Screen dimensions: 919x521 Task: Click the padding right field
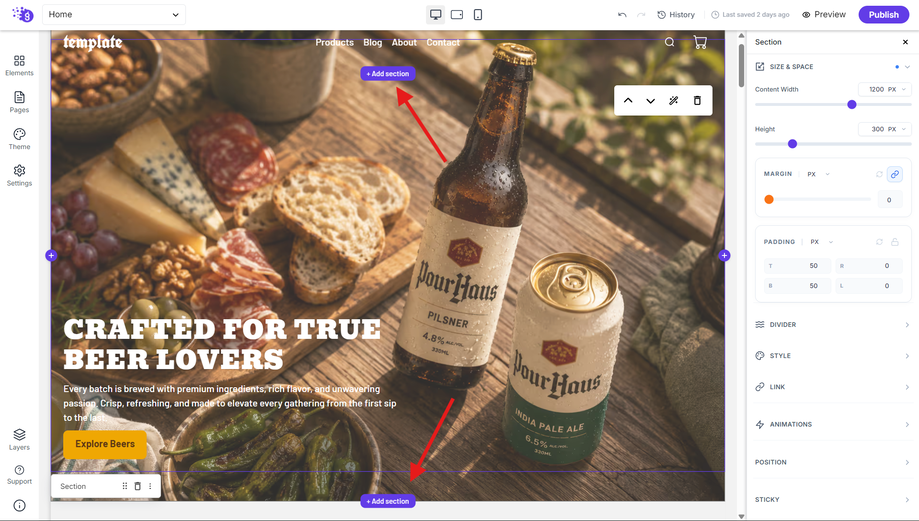pos(869,265)
